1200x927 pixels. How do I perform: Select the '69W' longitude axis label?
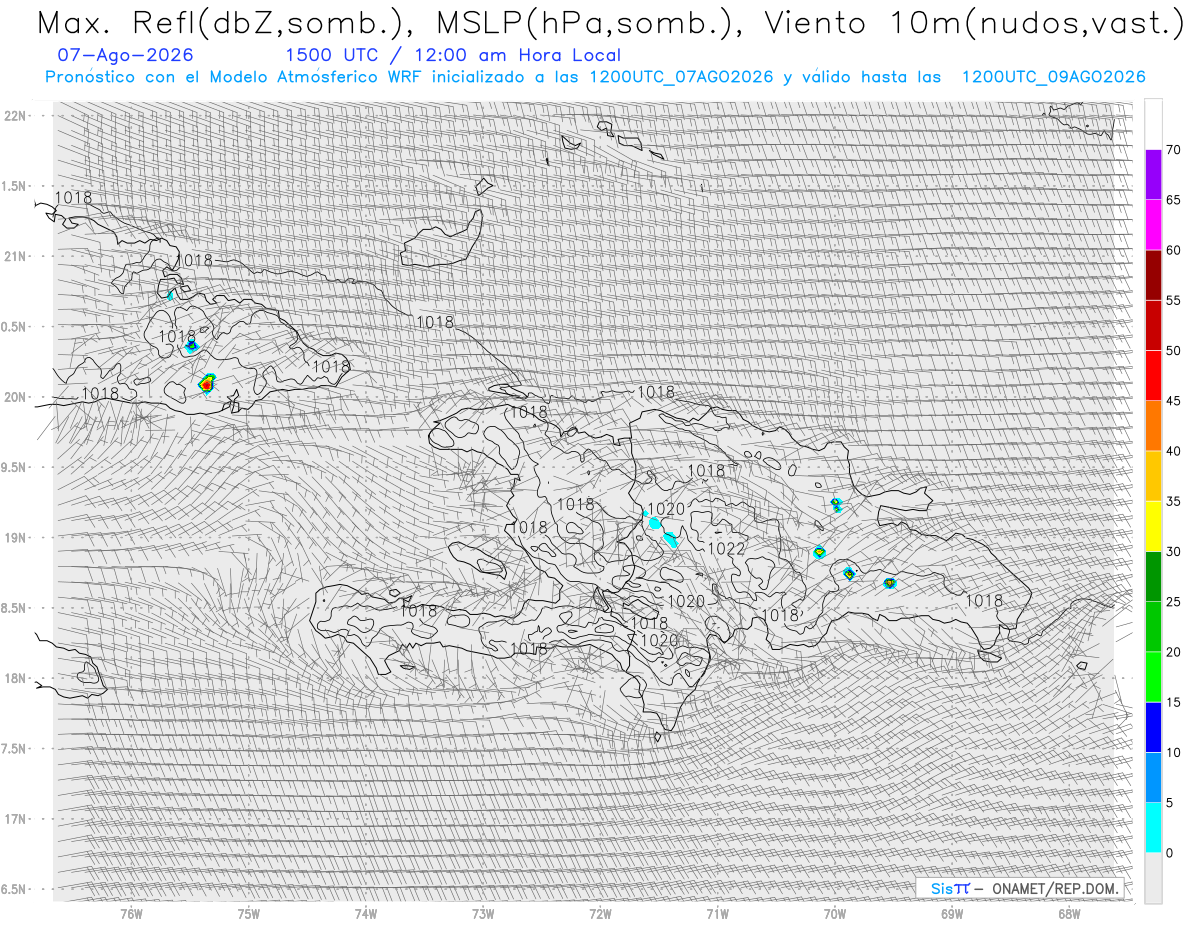pyautogui.click(x=952, y=913)
